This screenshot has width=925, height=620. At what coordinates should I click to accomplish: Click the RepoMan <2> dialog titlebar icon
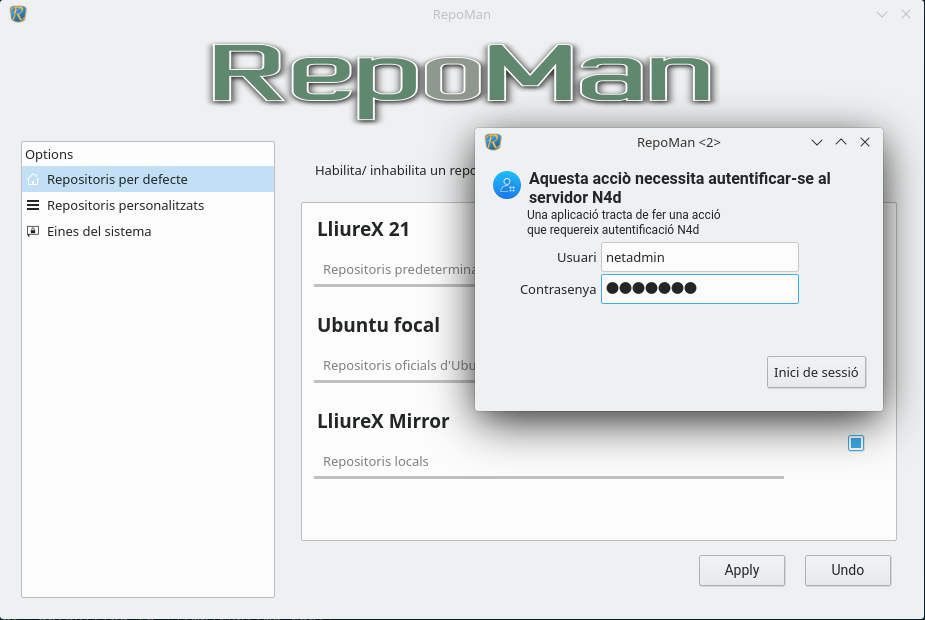[x=493, y=142]
